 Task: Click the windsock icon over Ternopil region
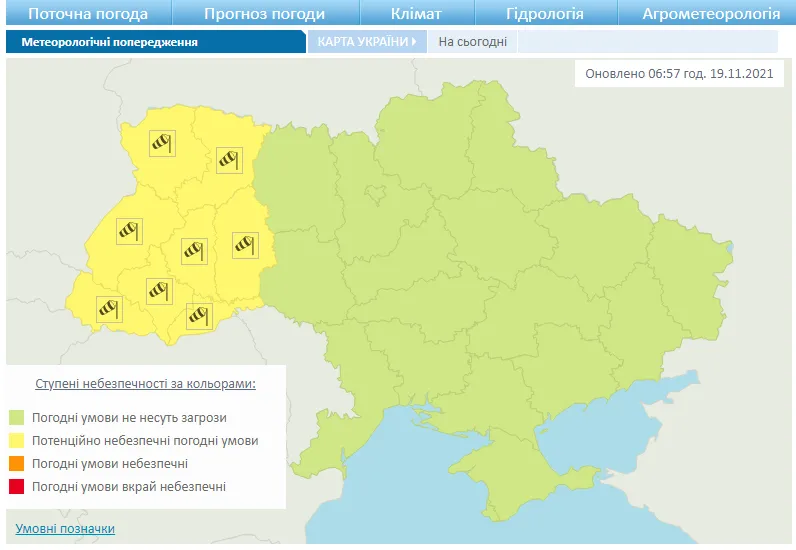(193, 250)
